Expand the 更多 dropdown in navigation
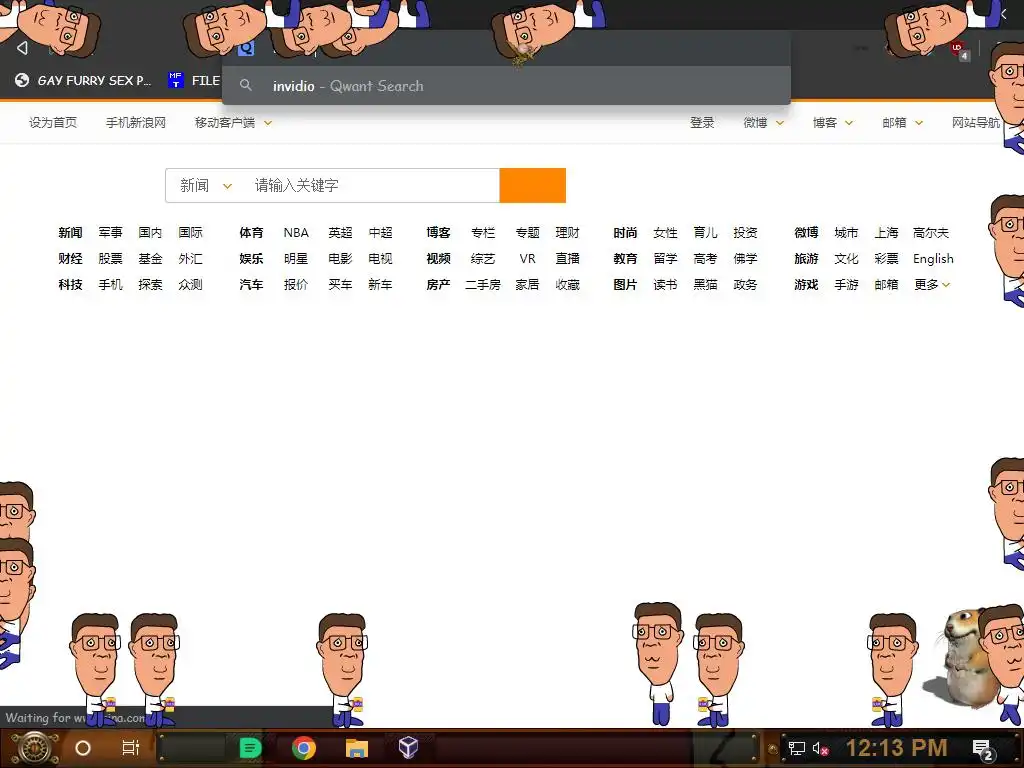This screenshot has height=768, width=1024. point(932,285)
